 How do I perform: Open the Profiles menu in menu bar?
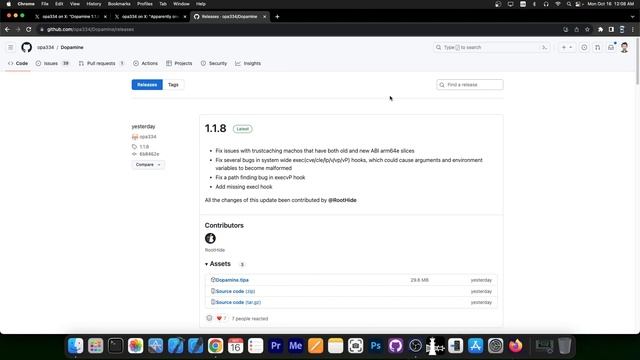click(144, 4)
